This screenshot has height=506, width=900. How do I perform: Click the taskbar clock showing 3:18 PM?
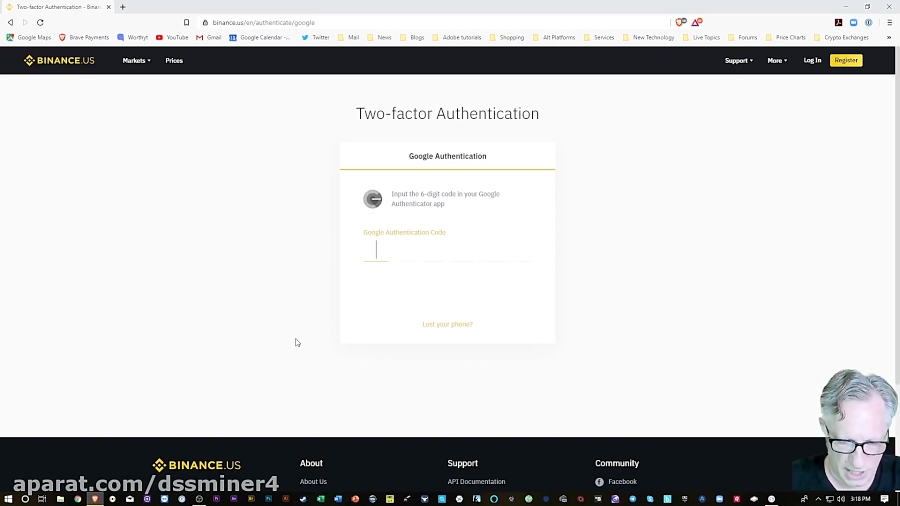point(860,499)
